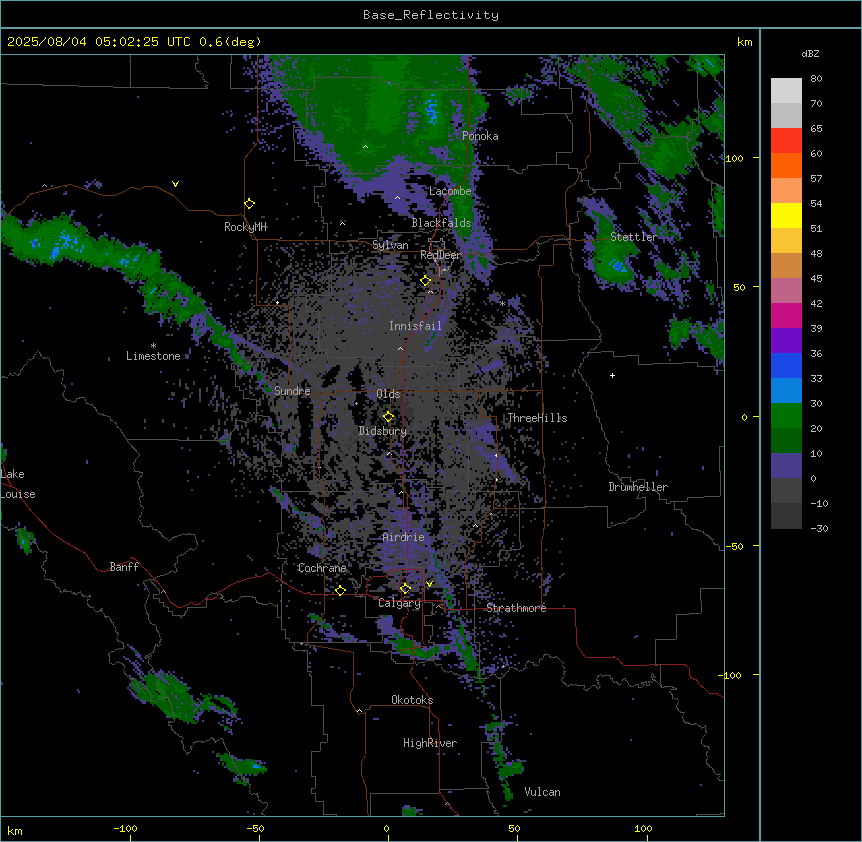This screenshot has height=842, width=862.
Task: Select the purple 10 dBZ legend swatch
Action: 786,466
